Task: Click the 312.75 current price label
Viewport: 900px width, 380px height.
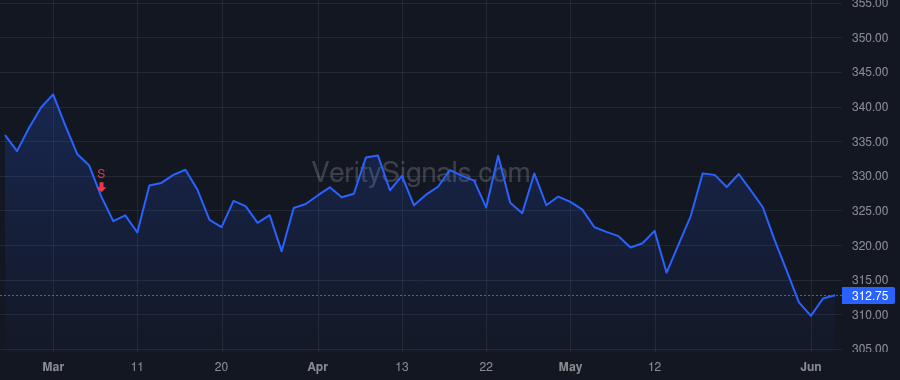Action: (x=868, y=296)
